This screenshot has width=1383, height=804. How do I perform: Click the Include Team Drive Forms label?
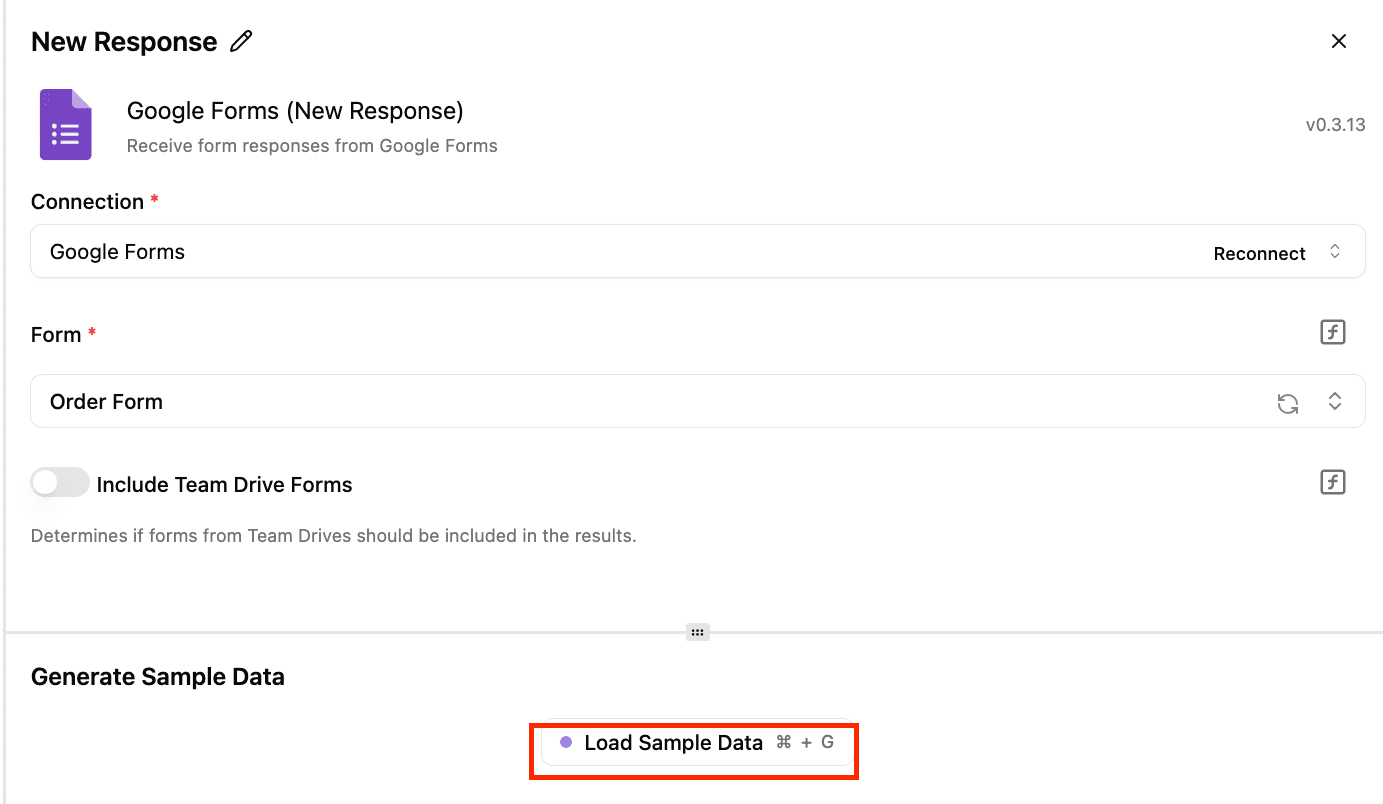[224, 485]
